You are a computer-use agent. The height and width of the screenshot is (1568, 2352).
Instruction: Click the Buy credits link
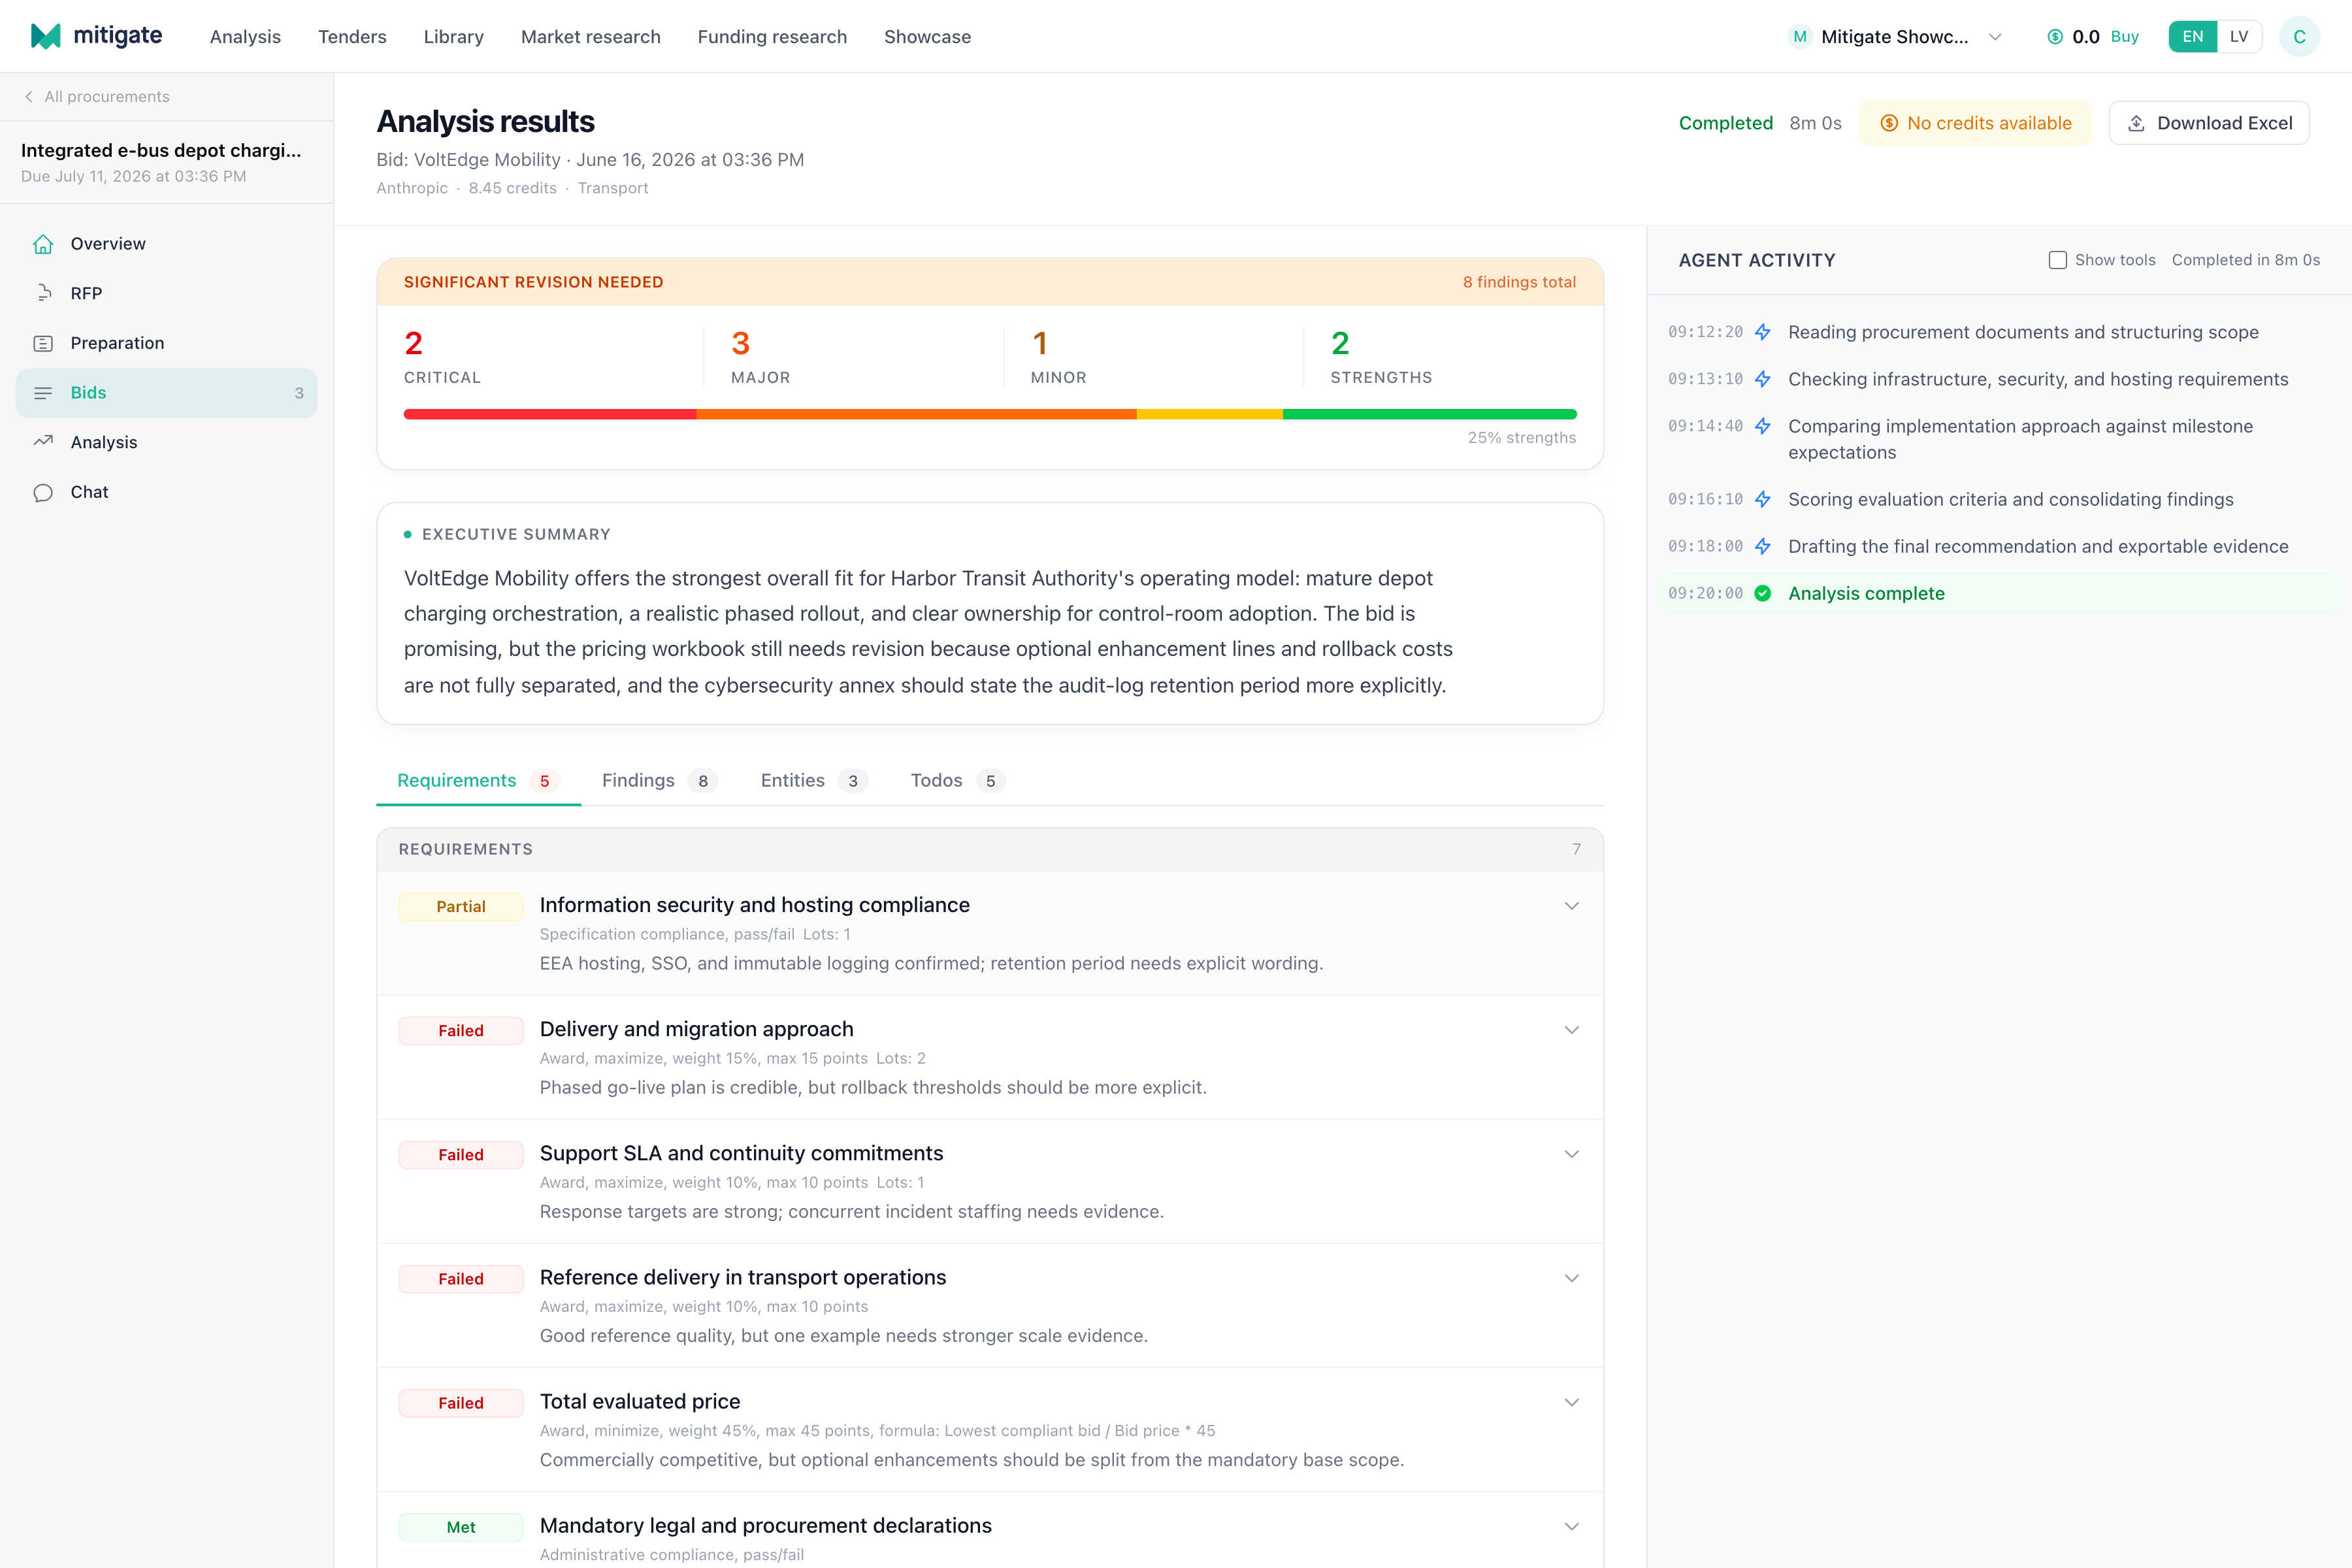[2124, 37]
